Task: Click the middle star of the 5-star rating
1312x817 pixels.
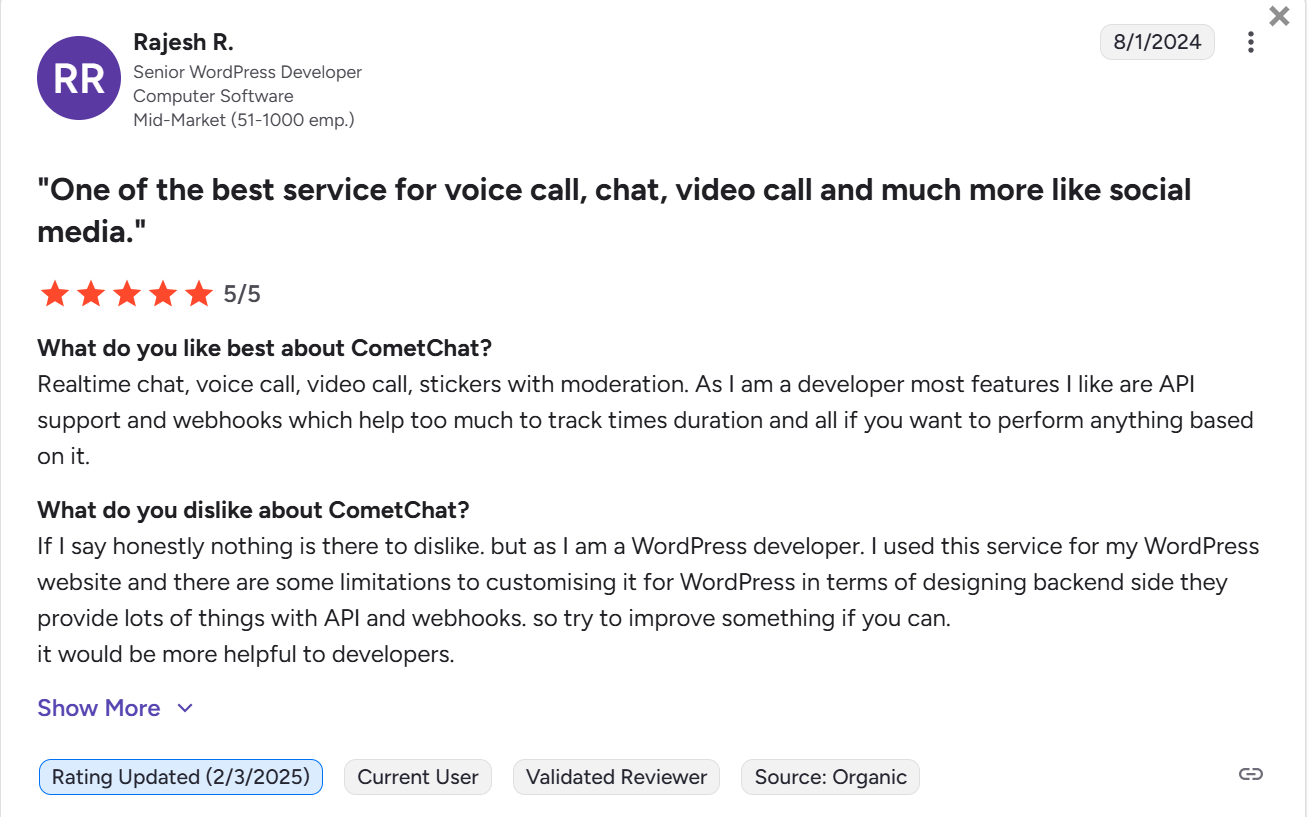Action: [126, 293]
